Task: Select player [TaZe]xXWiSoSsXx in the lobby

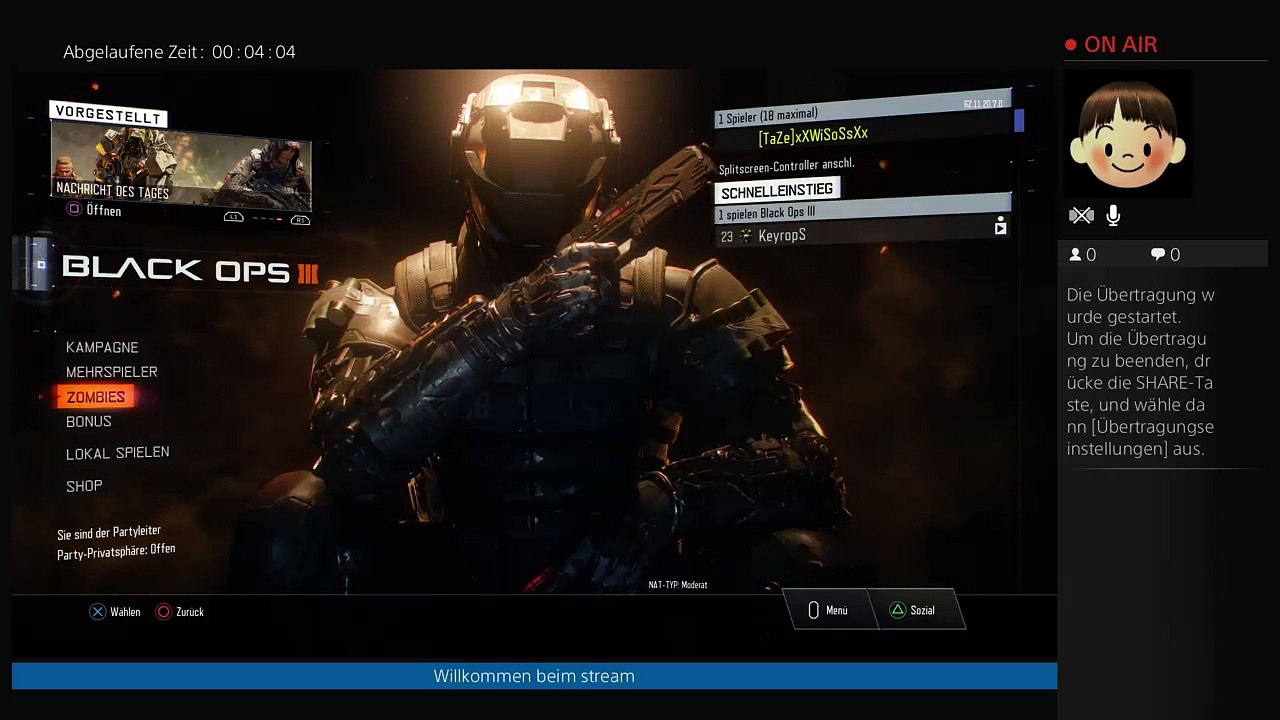Action: pyautogui.click(x=813, y=135)
